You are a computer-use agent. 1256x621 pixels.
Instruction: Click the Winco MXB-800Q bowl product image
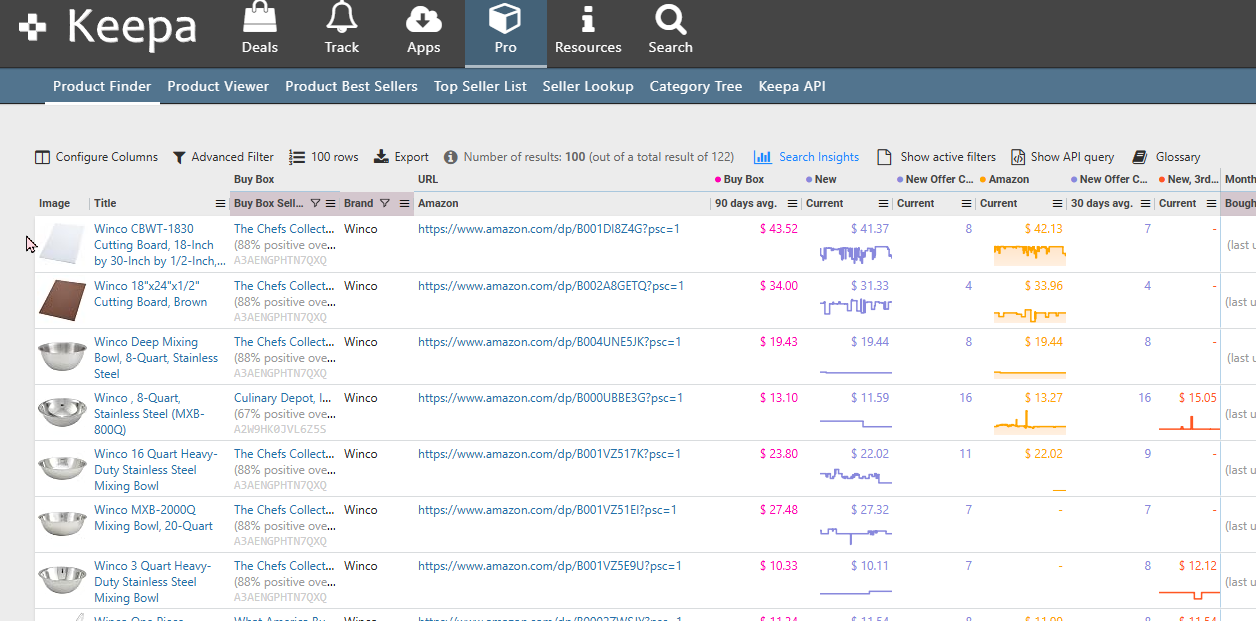click(61, 413)
